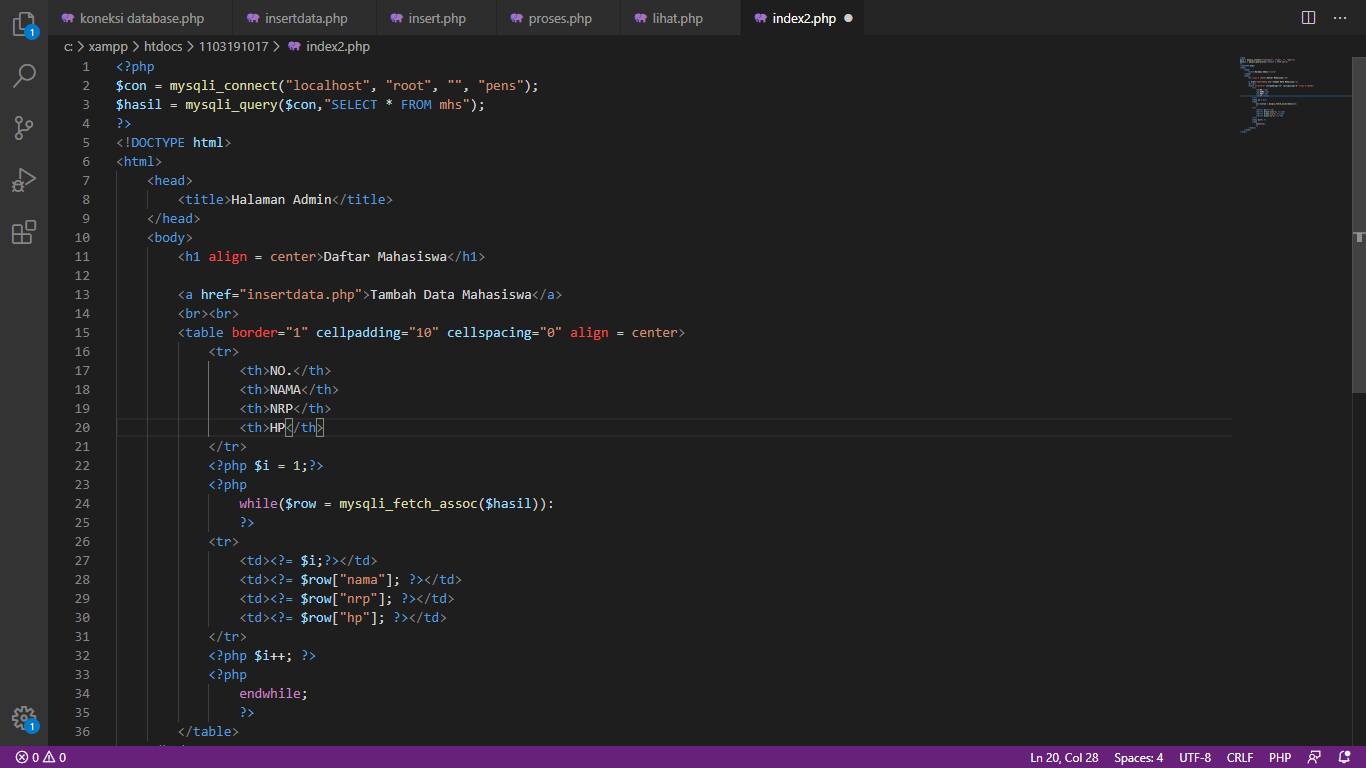Open More Actions ellipsis menu
The image size is (1366, 768).
tap(1340, 18)
